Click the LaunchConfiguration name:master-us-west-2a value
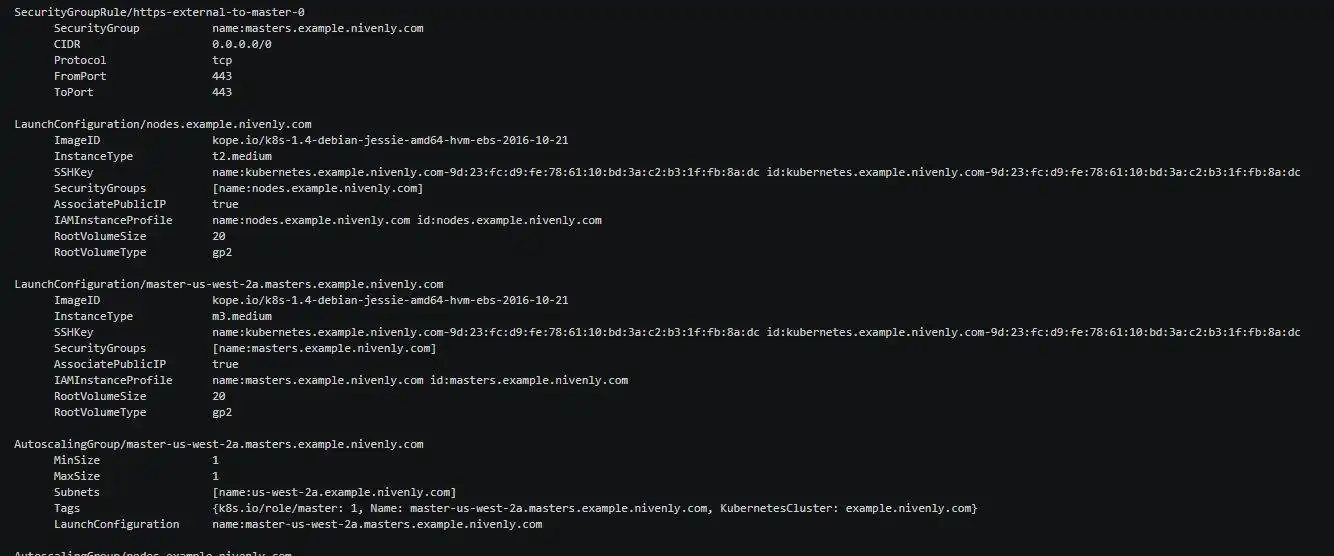 click(377, 524)
